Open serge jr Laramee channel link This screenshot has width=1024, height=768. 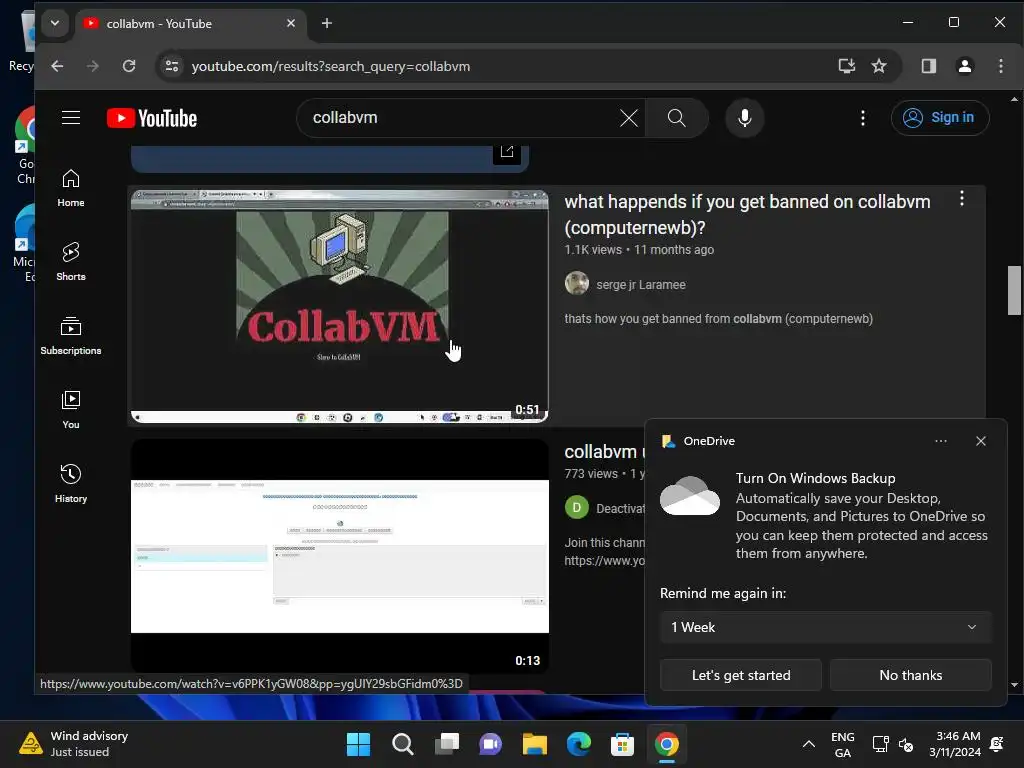coord(641,285)
